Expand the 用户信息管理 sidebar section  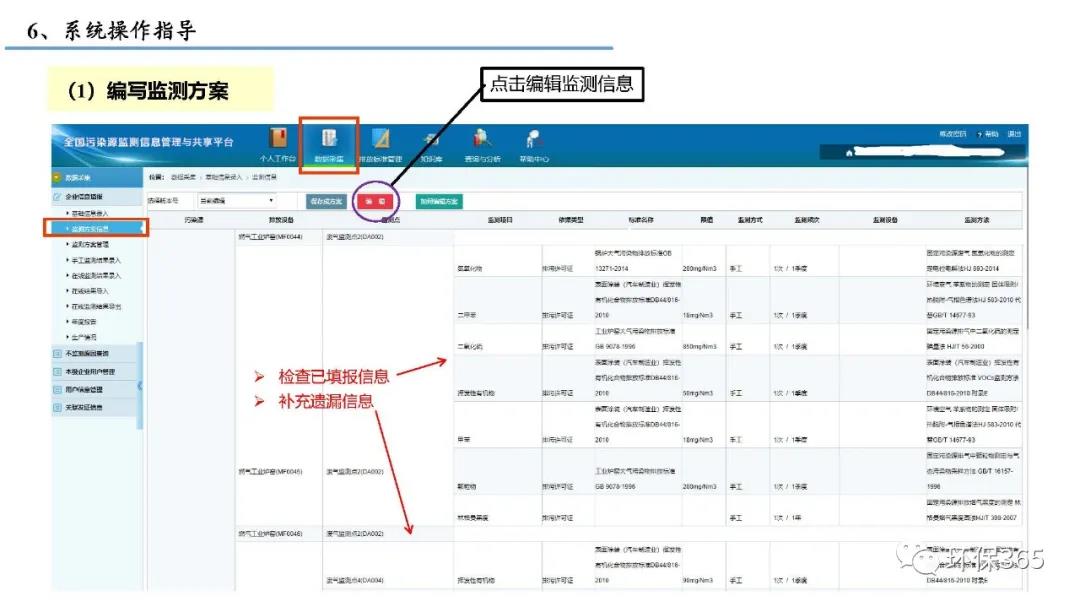click(90, 389)
